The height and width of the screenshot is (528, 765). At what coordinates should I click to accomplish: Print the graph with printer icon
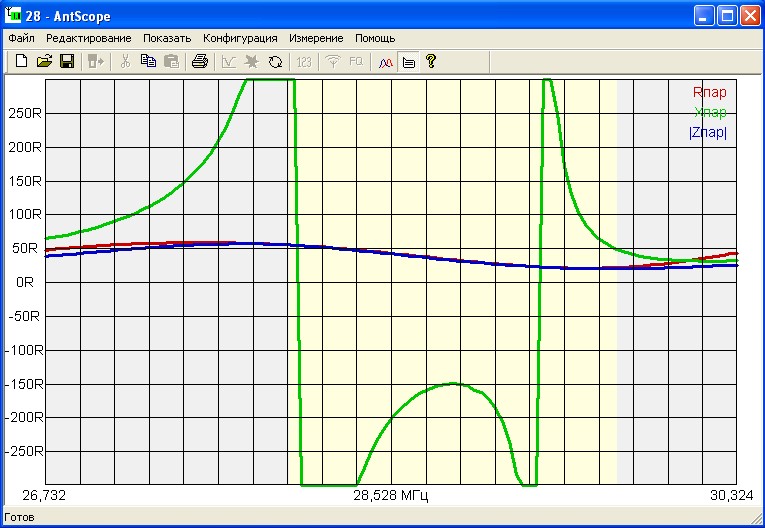pyautogui.click(x=200, y=62)
